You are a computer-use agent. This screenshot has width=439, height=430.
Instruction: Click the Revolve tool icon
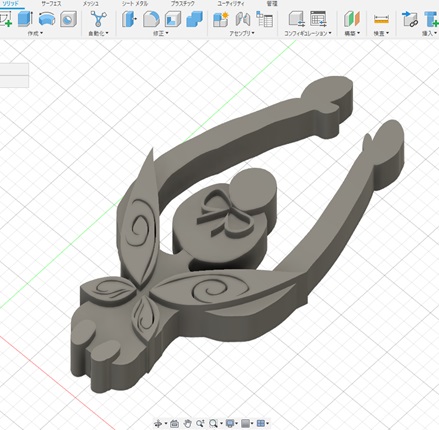[47, 19]
